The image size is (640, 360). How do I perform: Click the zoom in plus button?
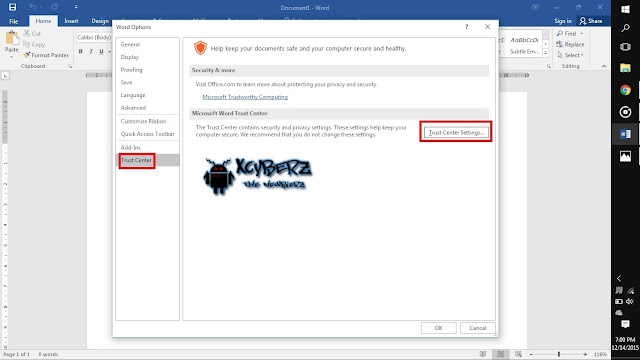585,354
